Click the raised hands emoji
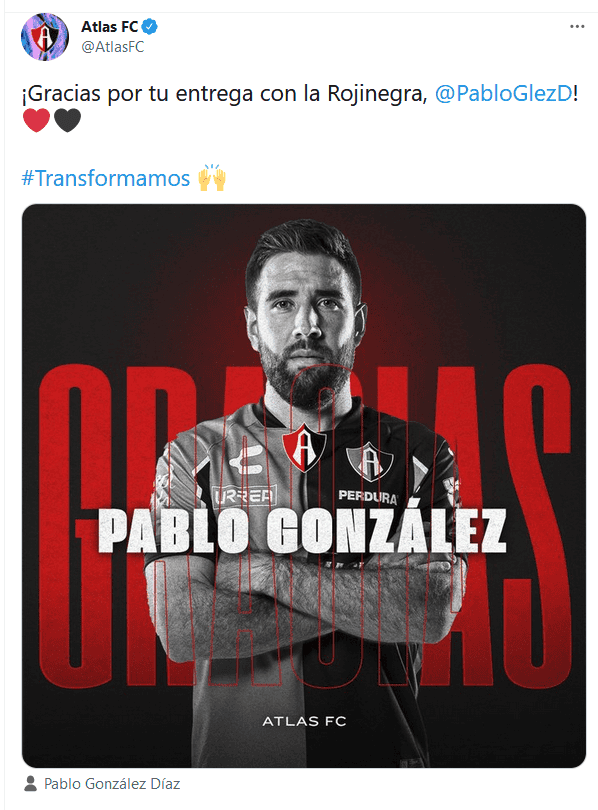 click(212, 178)
